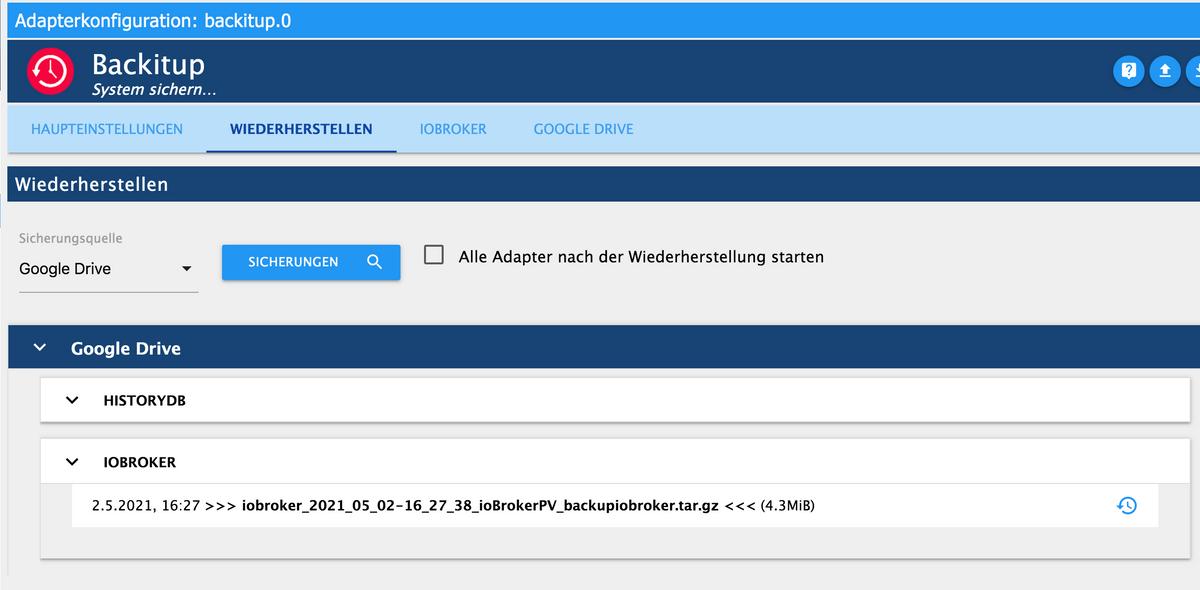
Task: Open the Google Drive tab
Action: [x=583, y=129]
